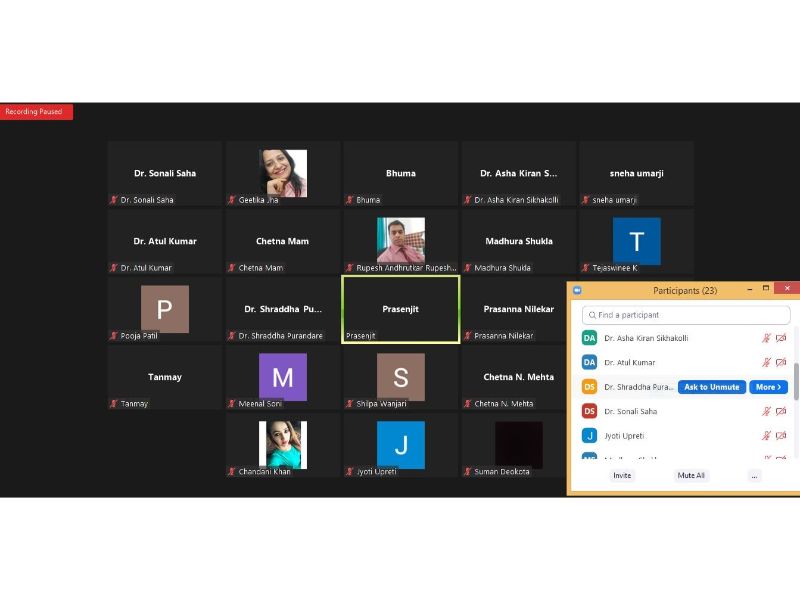Select the highlighted Prasenjit video tile
Screen dimensions: 800x600
click(x=401, y=309)
